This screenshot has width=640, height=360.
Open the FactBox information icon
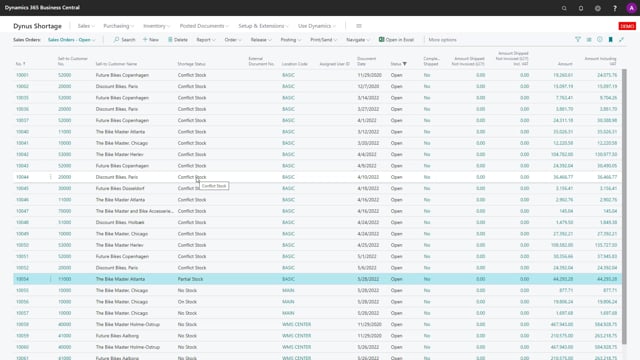coord(600,40)
